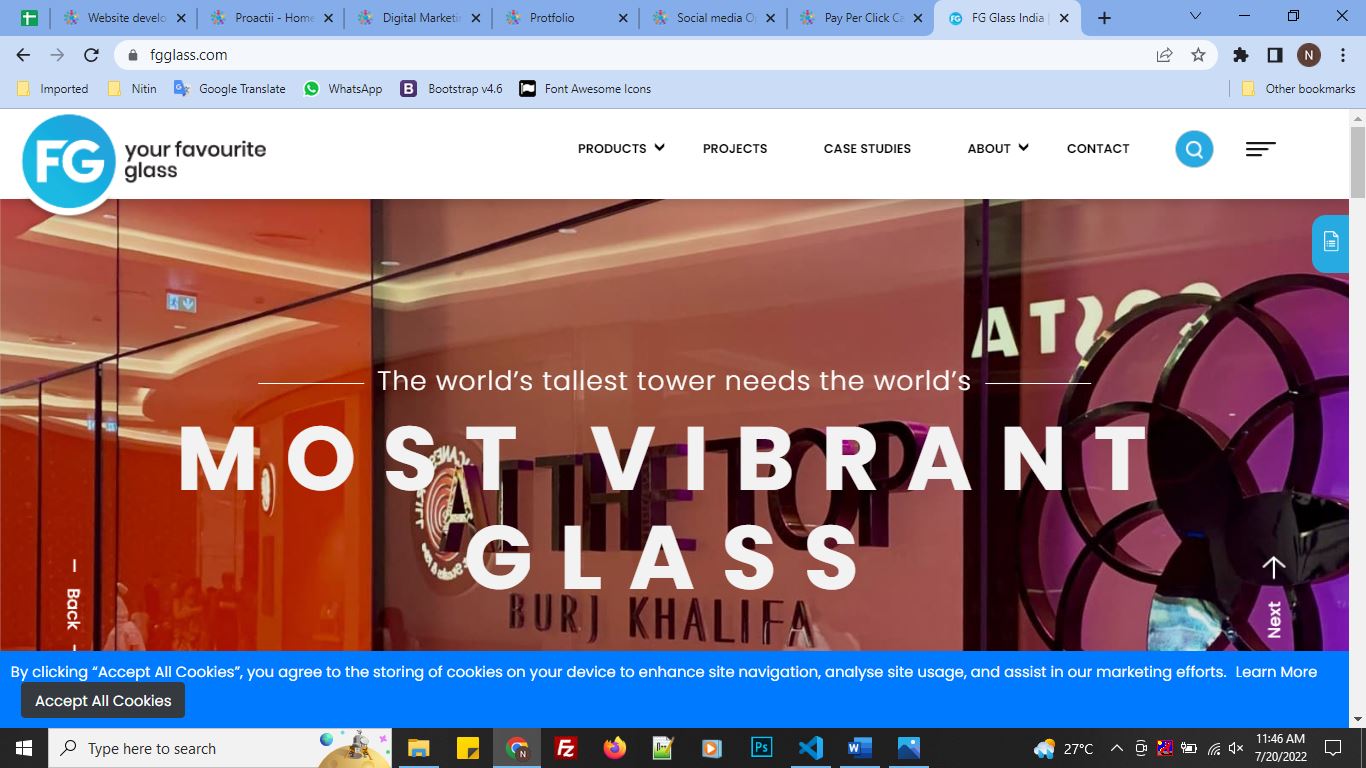1366x768 pixels.
Task: Expand the ABOUT dropdown
Action: 998,148
